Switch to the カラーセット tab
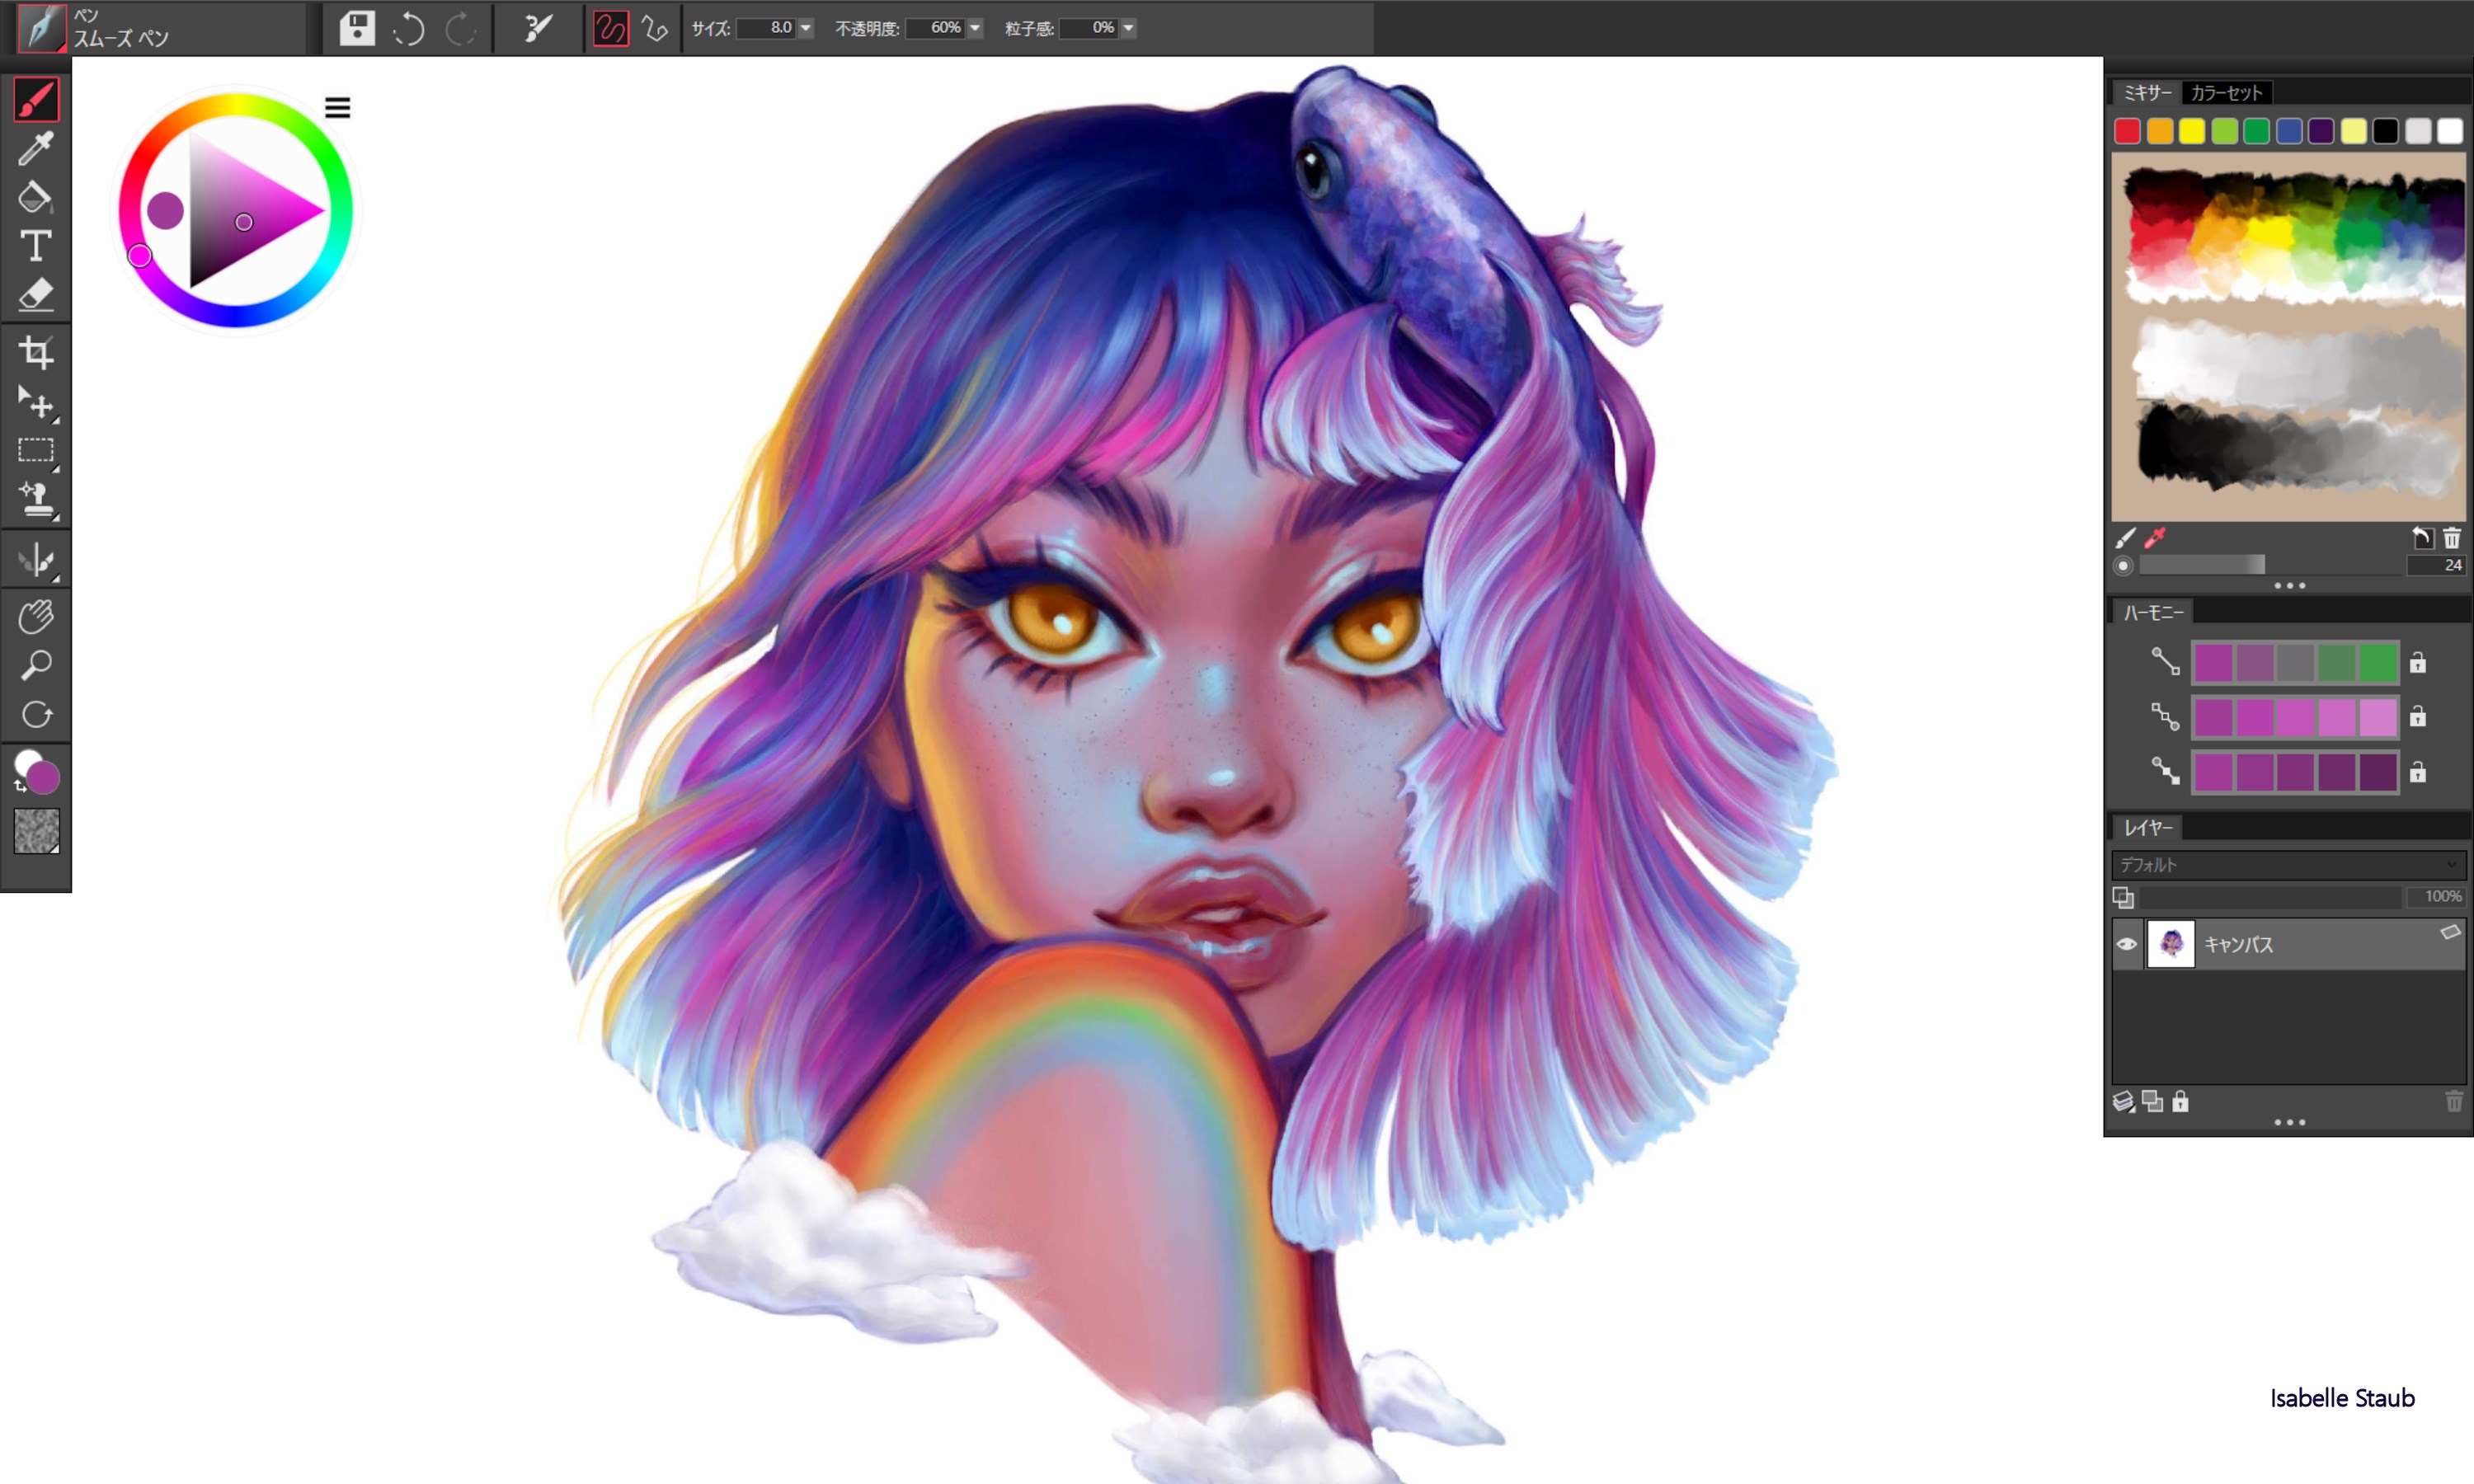 tap(2225, 92)
